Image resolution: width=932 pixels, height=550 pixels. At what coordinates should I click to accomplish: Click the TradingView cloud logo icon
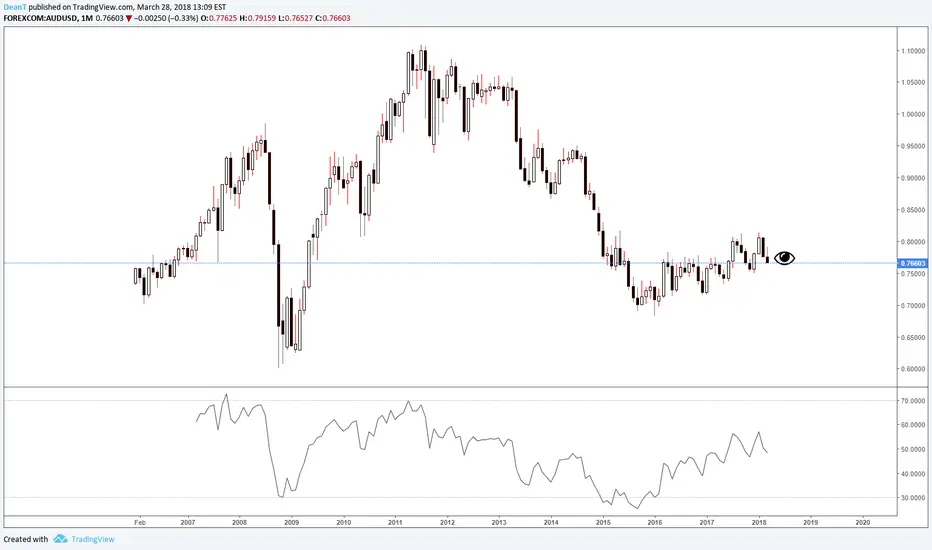(60, 539)
